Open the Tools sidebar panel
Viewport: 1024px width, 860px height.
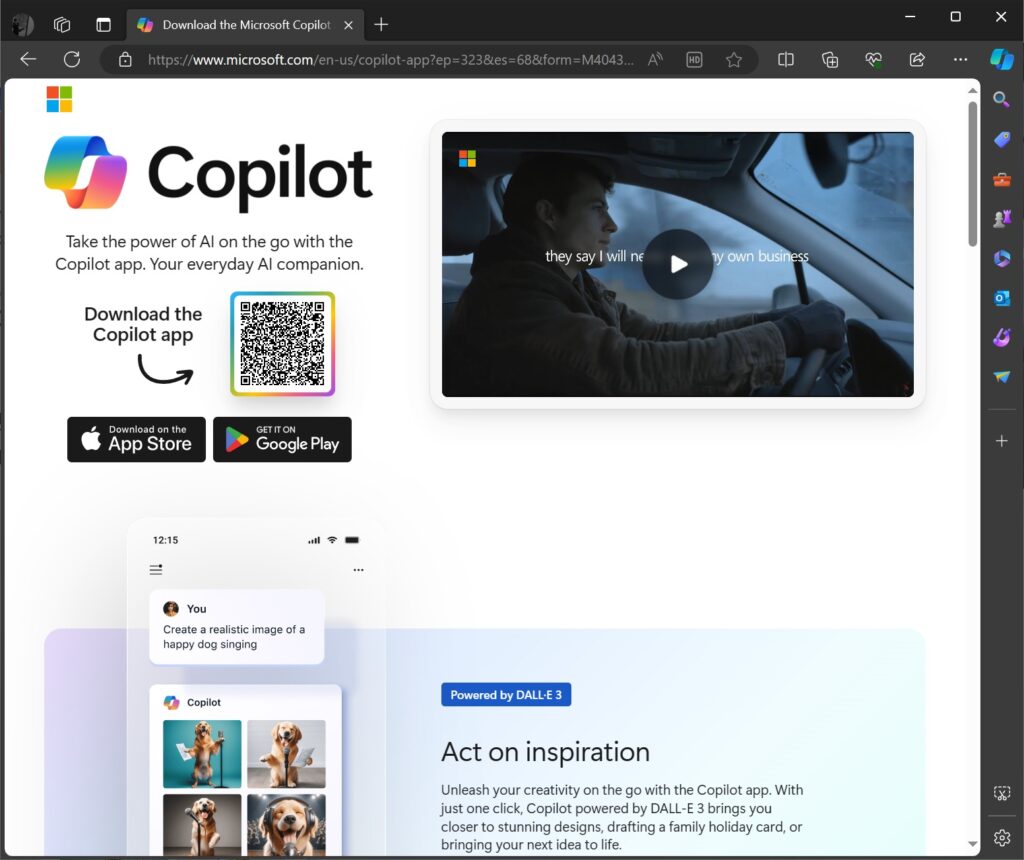coord(1002,178)
